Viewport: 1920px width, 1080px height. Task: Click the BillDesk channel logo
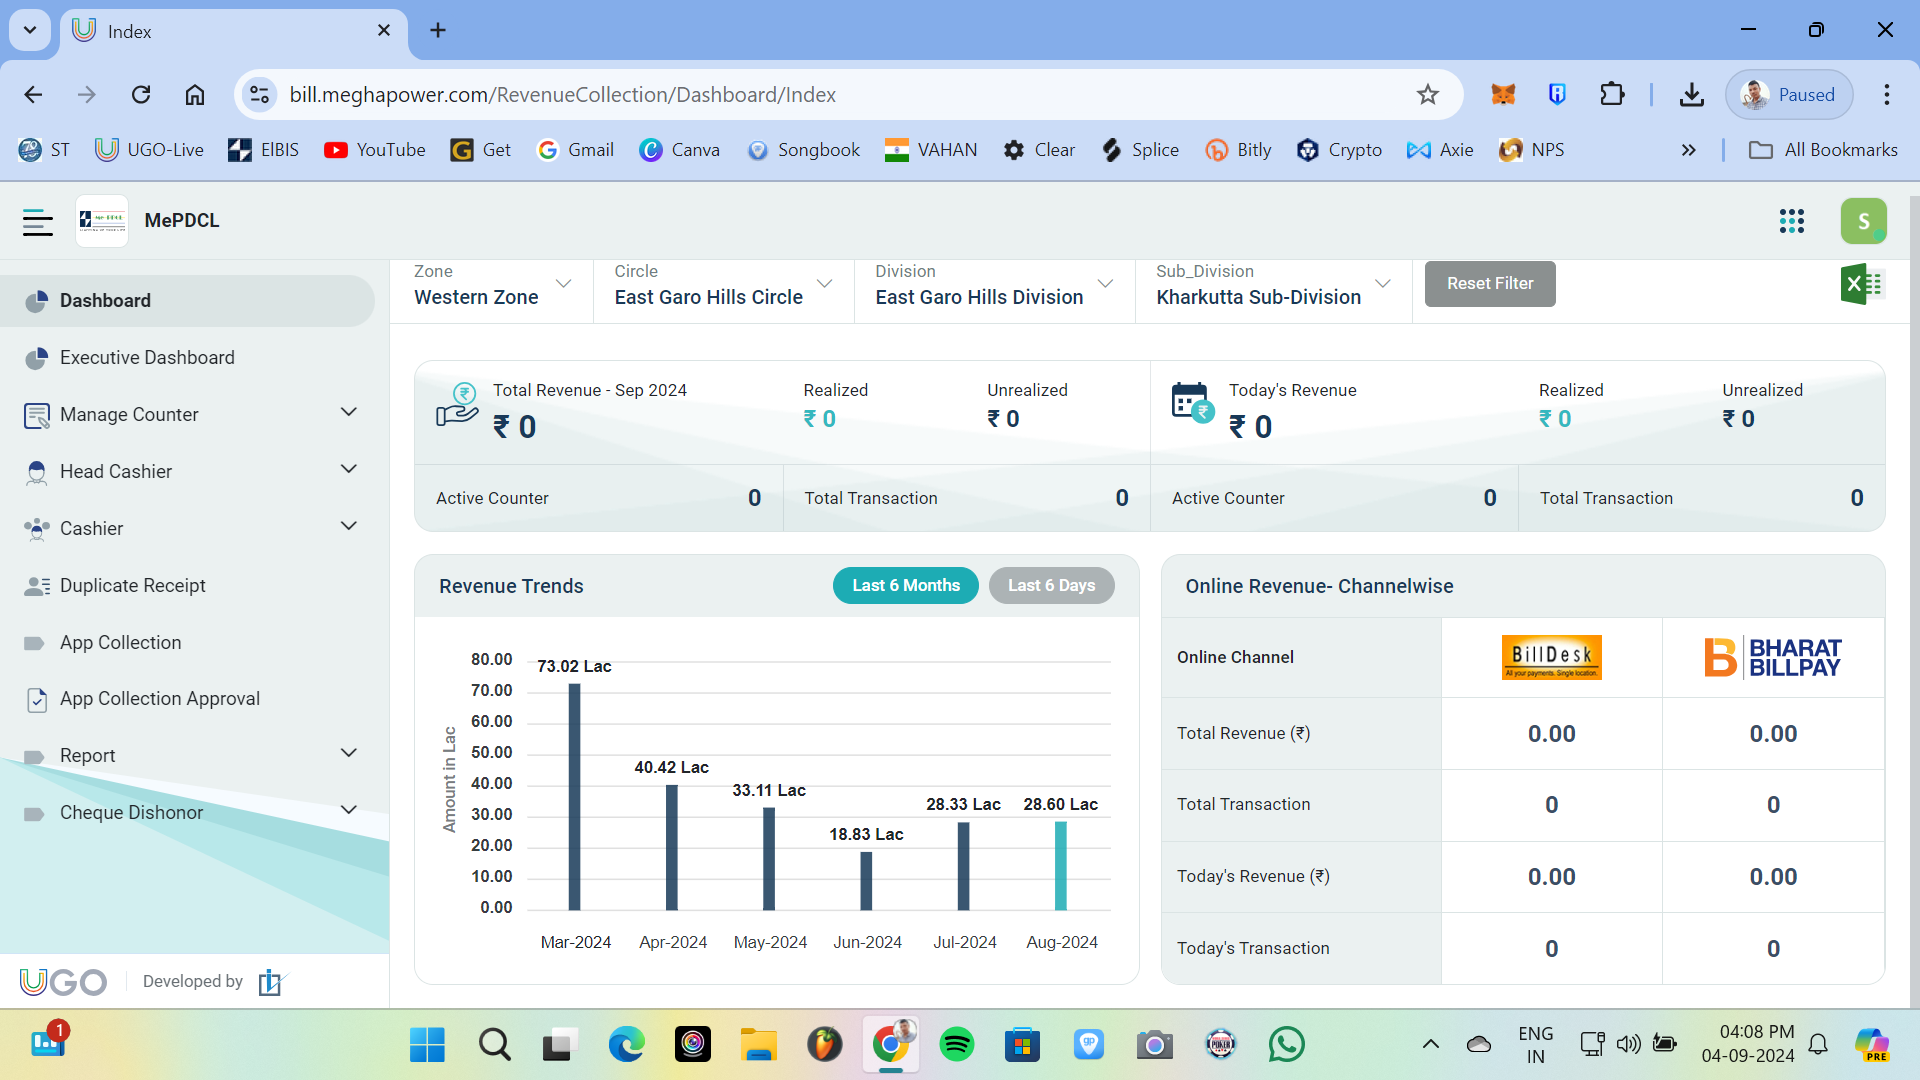tap(1551, 657)
